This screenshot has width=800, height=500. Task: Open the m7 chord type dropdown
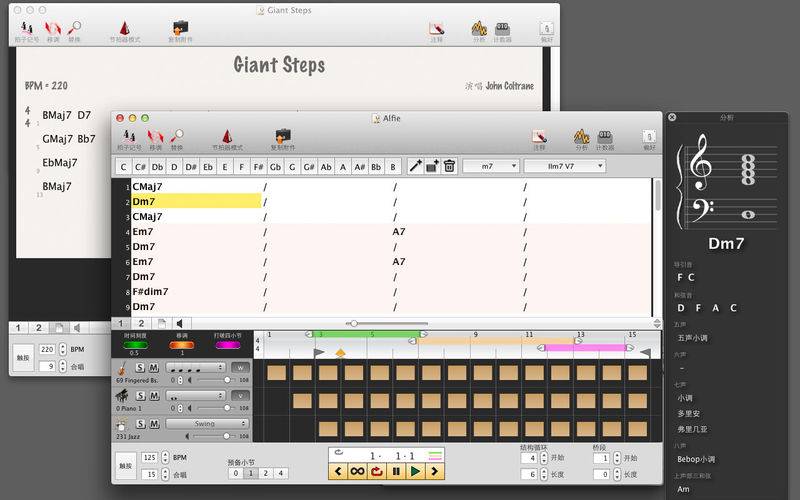(x=491, y=166)
